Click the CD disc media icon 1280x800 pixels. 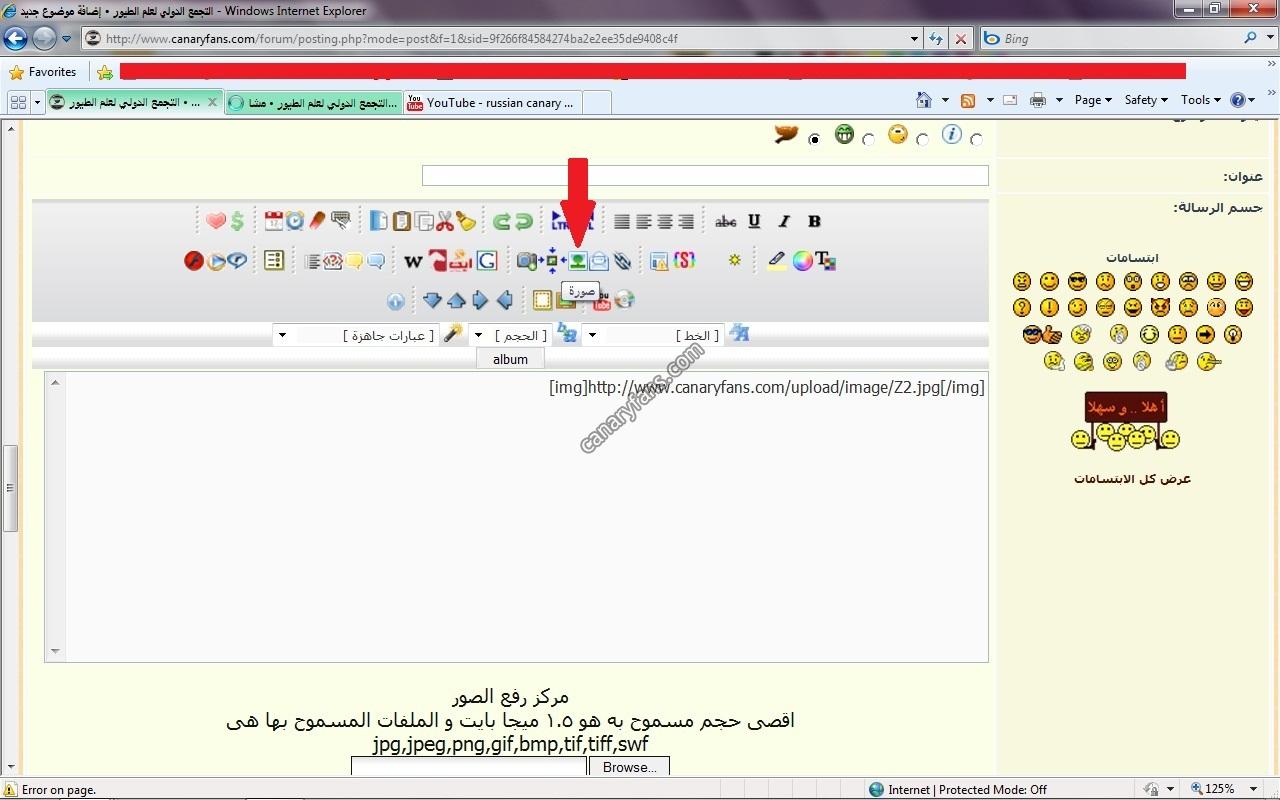pyautogui.click(x=624, y=299)
